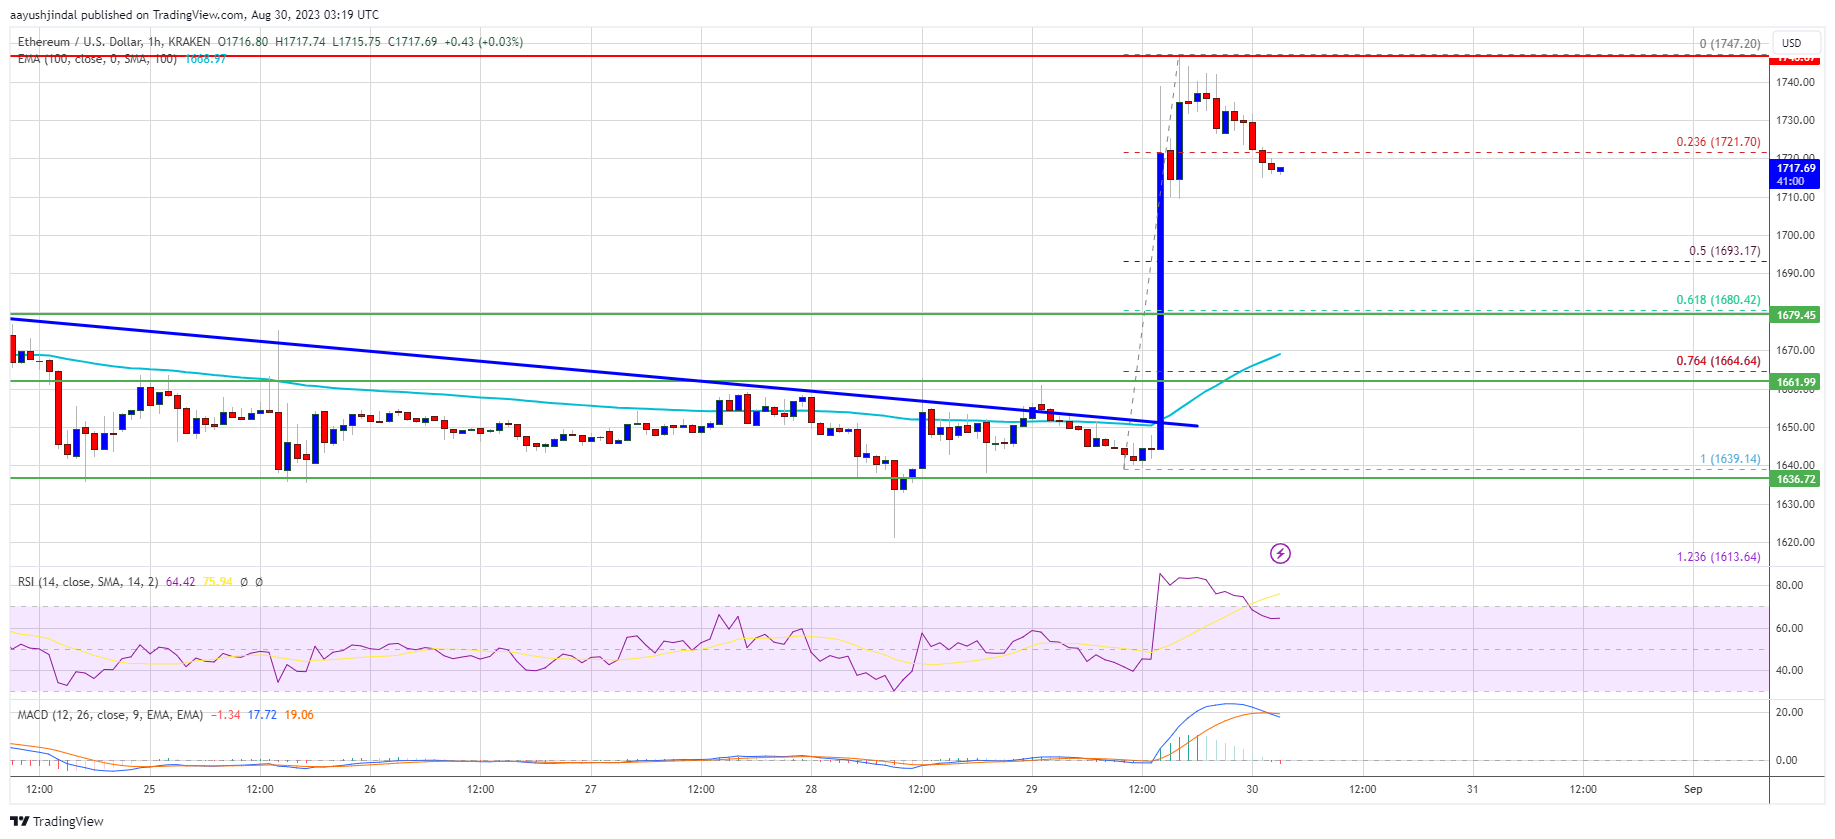Viewport: 1835px width, 839px height.
Task: Click the 1.236 (1613.64) Fibonacci extension label
Action: [1717, 557]
